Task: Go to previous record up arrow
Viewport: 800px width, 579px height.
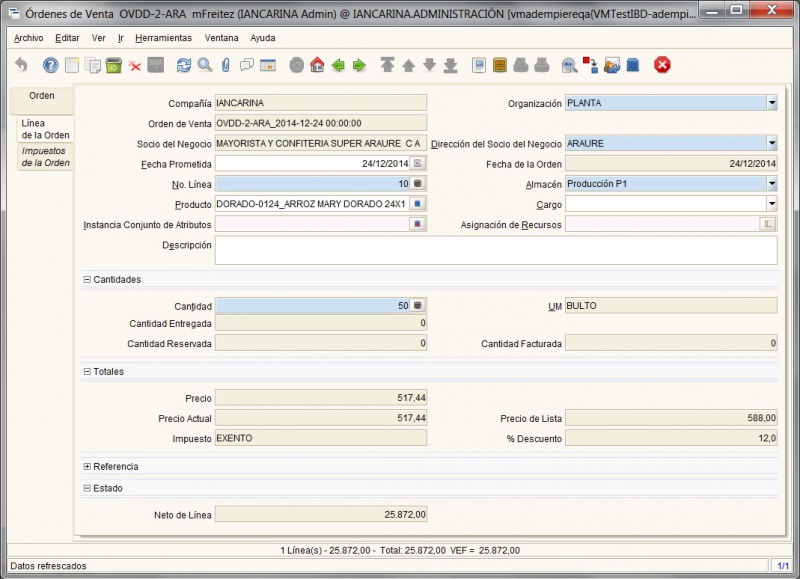Action: click(408, 65)
